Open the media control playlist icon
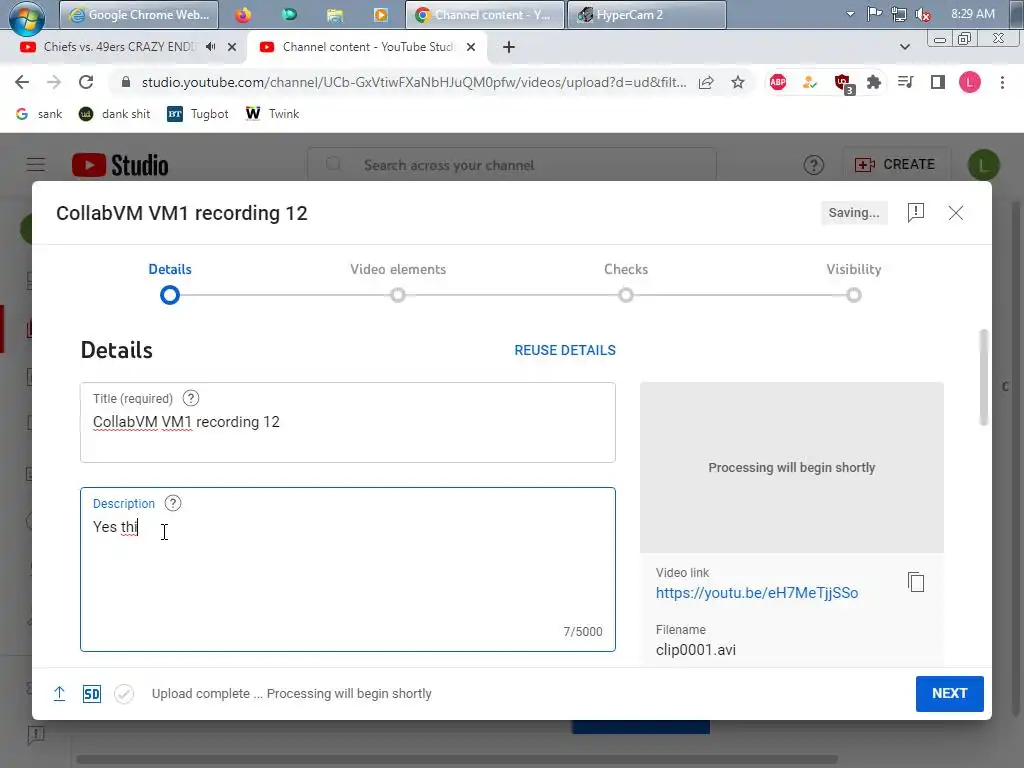The width and height of the screenshot is (1024, 768). pos(906,82)
